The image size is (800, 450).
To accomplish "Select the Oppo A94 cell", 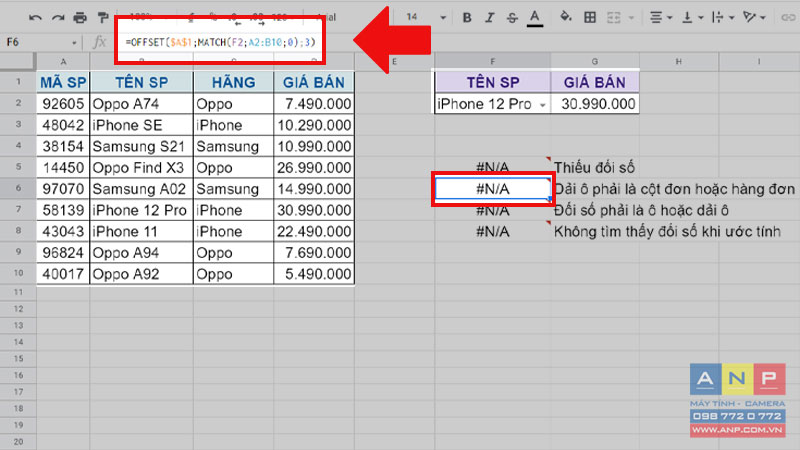I will (x=141, y=253).
